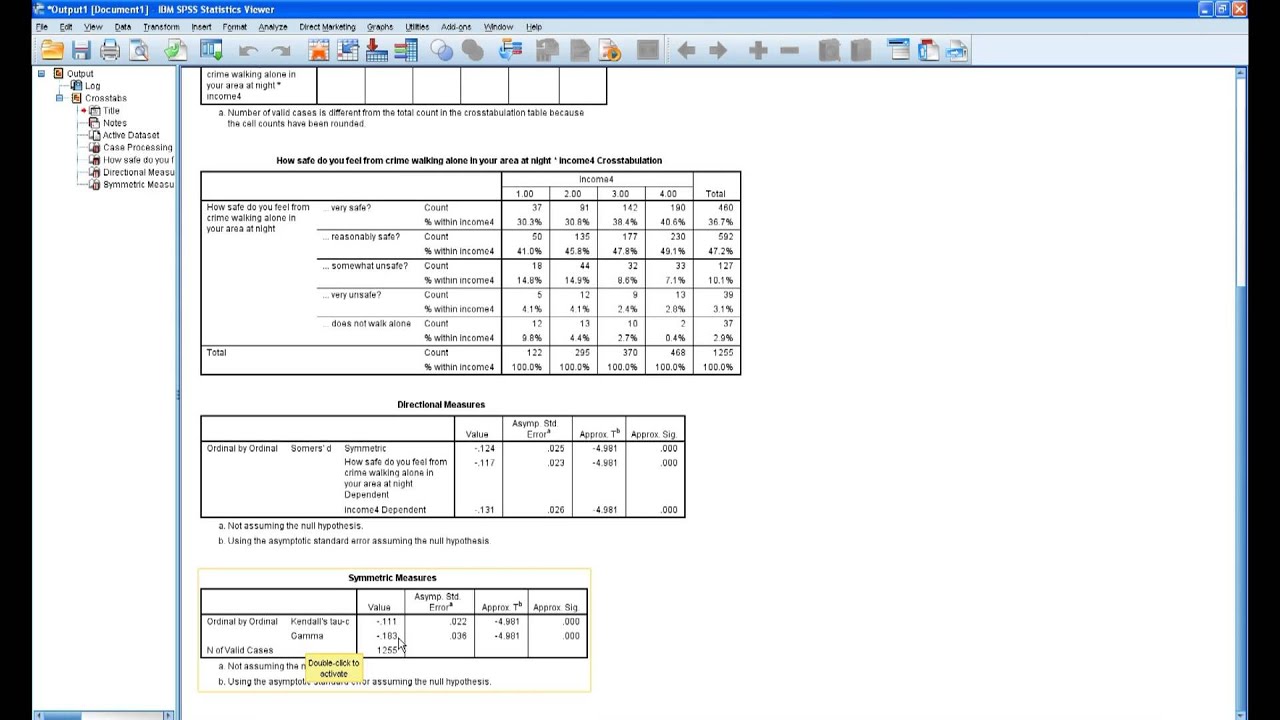This screenshot has height=720, width=1280.
Task: Open the Format menu
Action: [235, 27]
